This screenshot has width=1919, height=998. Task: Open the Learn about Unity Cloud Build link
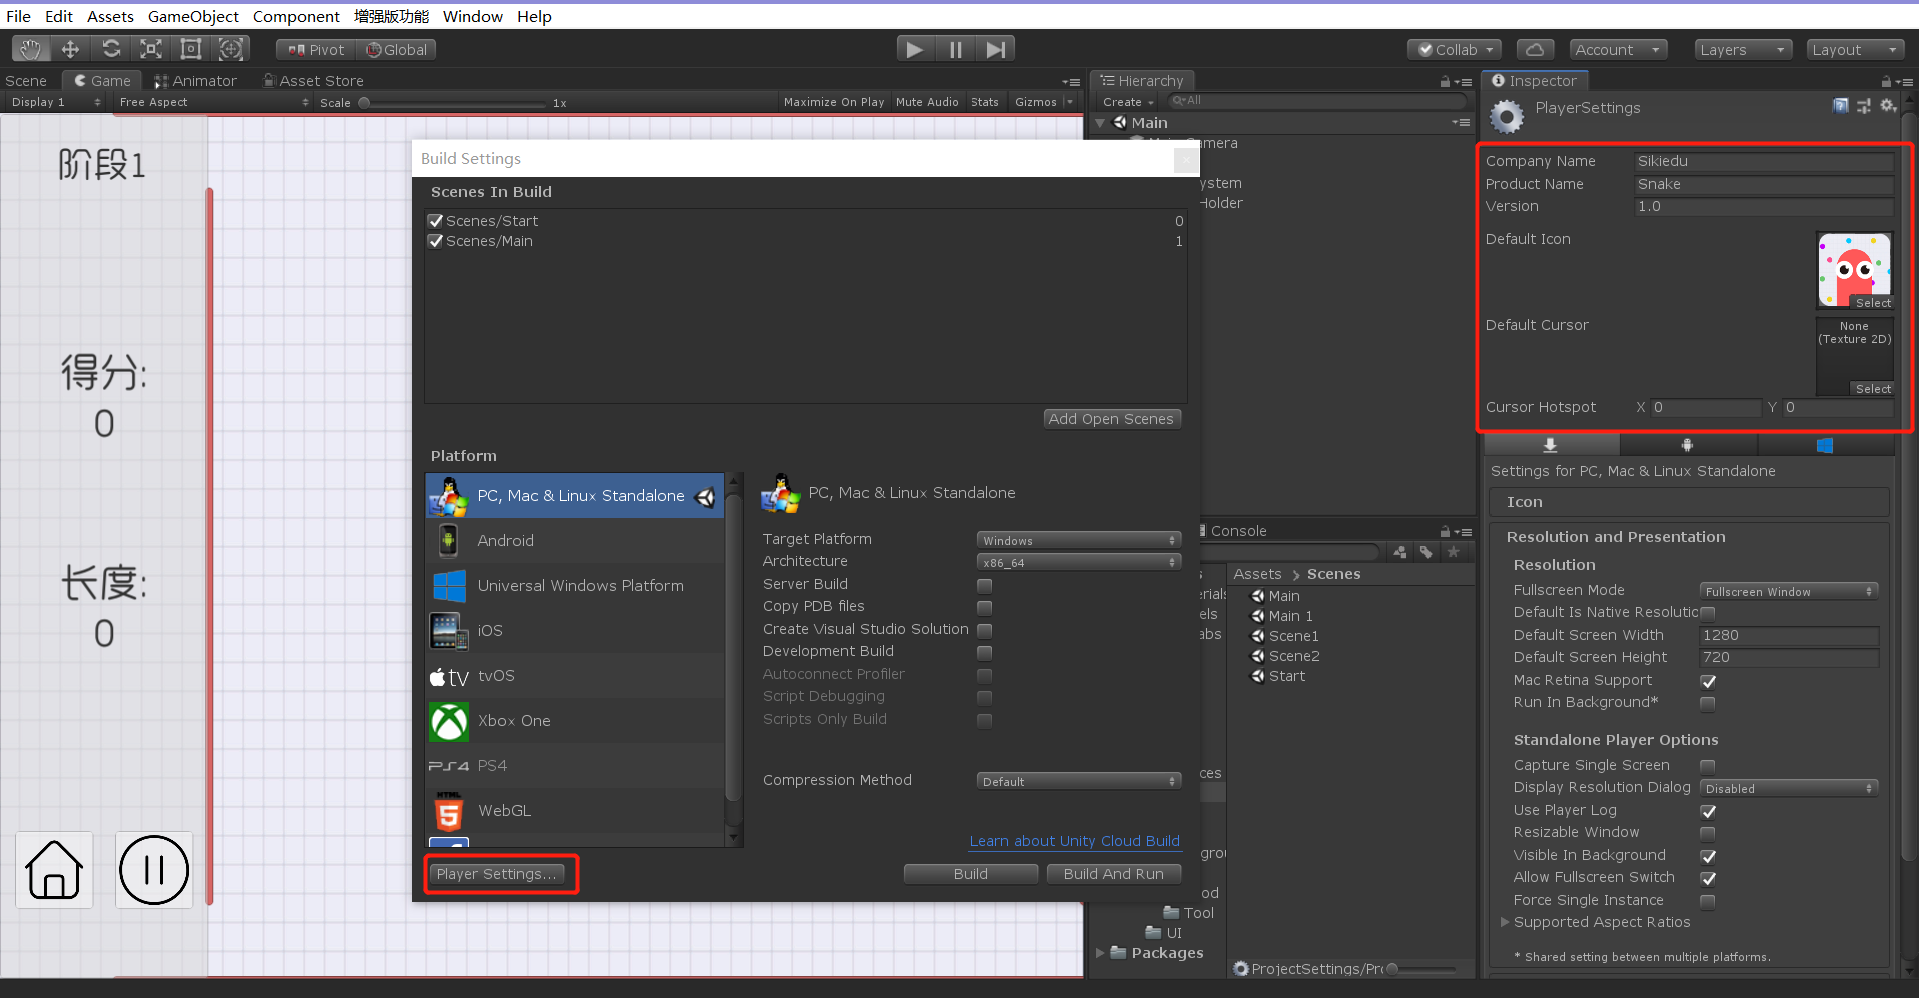pos(1074,841)
